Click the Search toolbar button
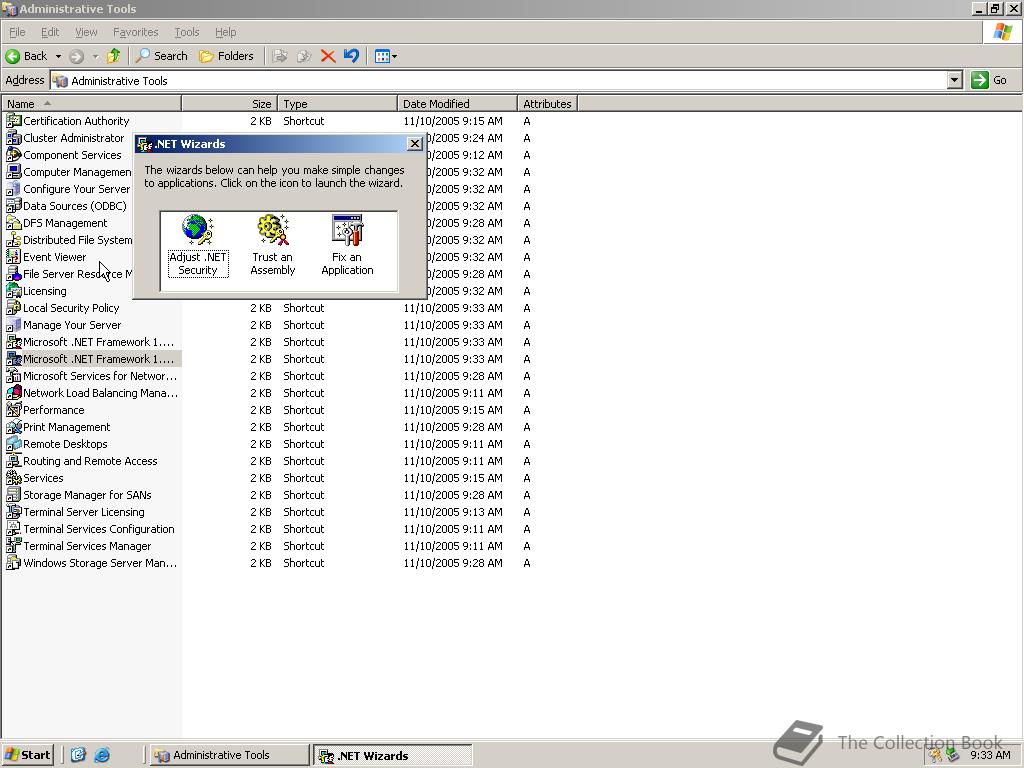The height and width of the screenshot is (768, 1024). 161,56
